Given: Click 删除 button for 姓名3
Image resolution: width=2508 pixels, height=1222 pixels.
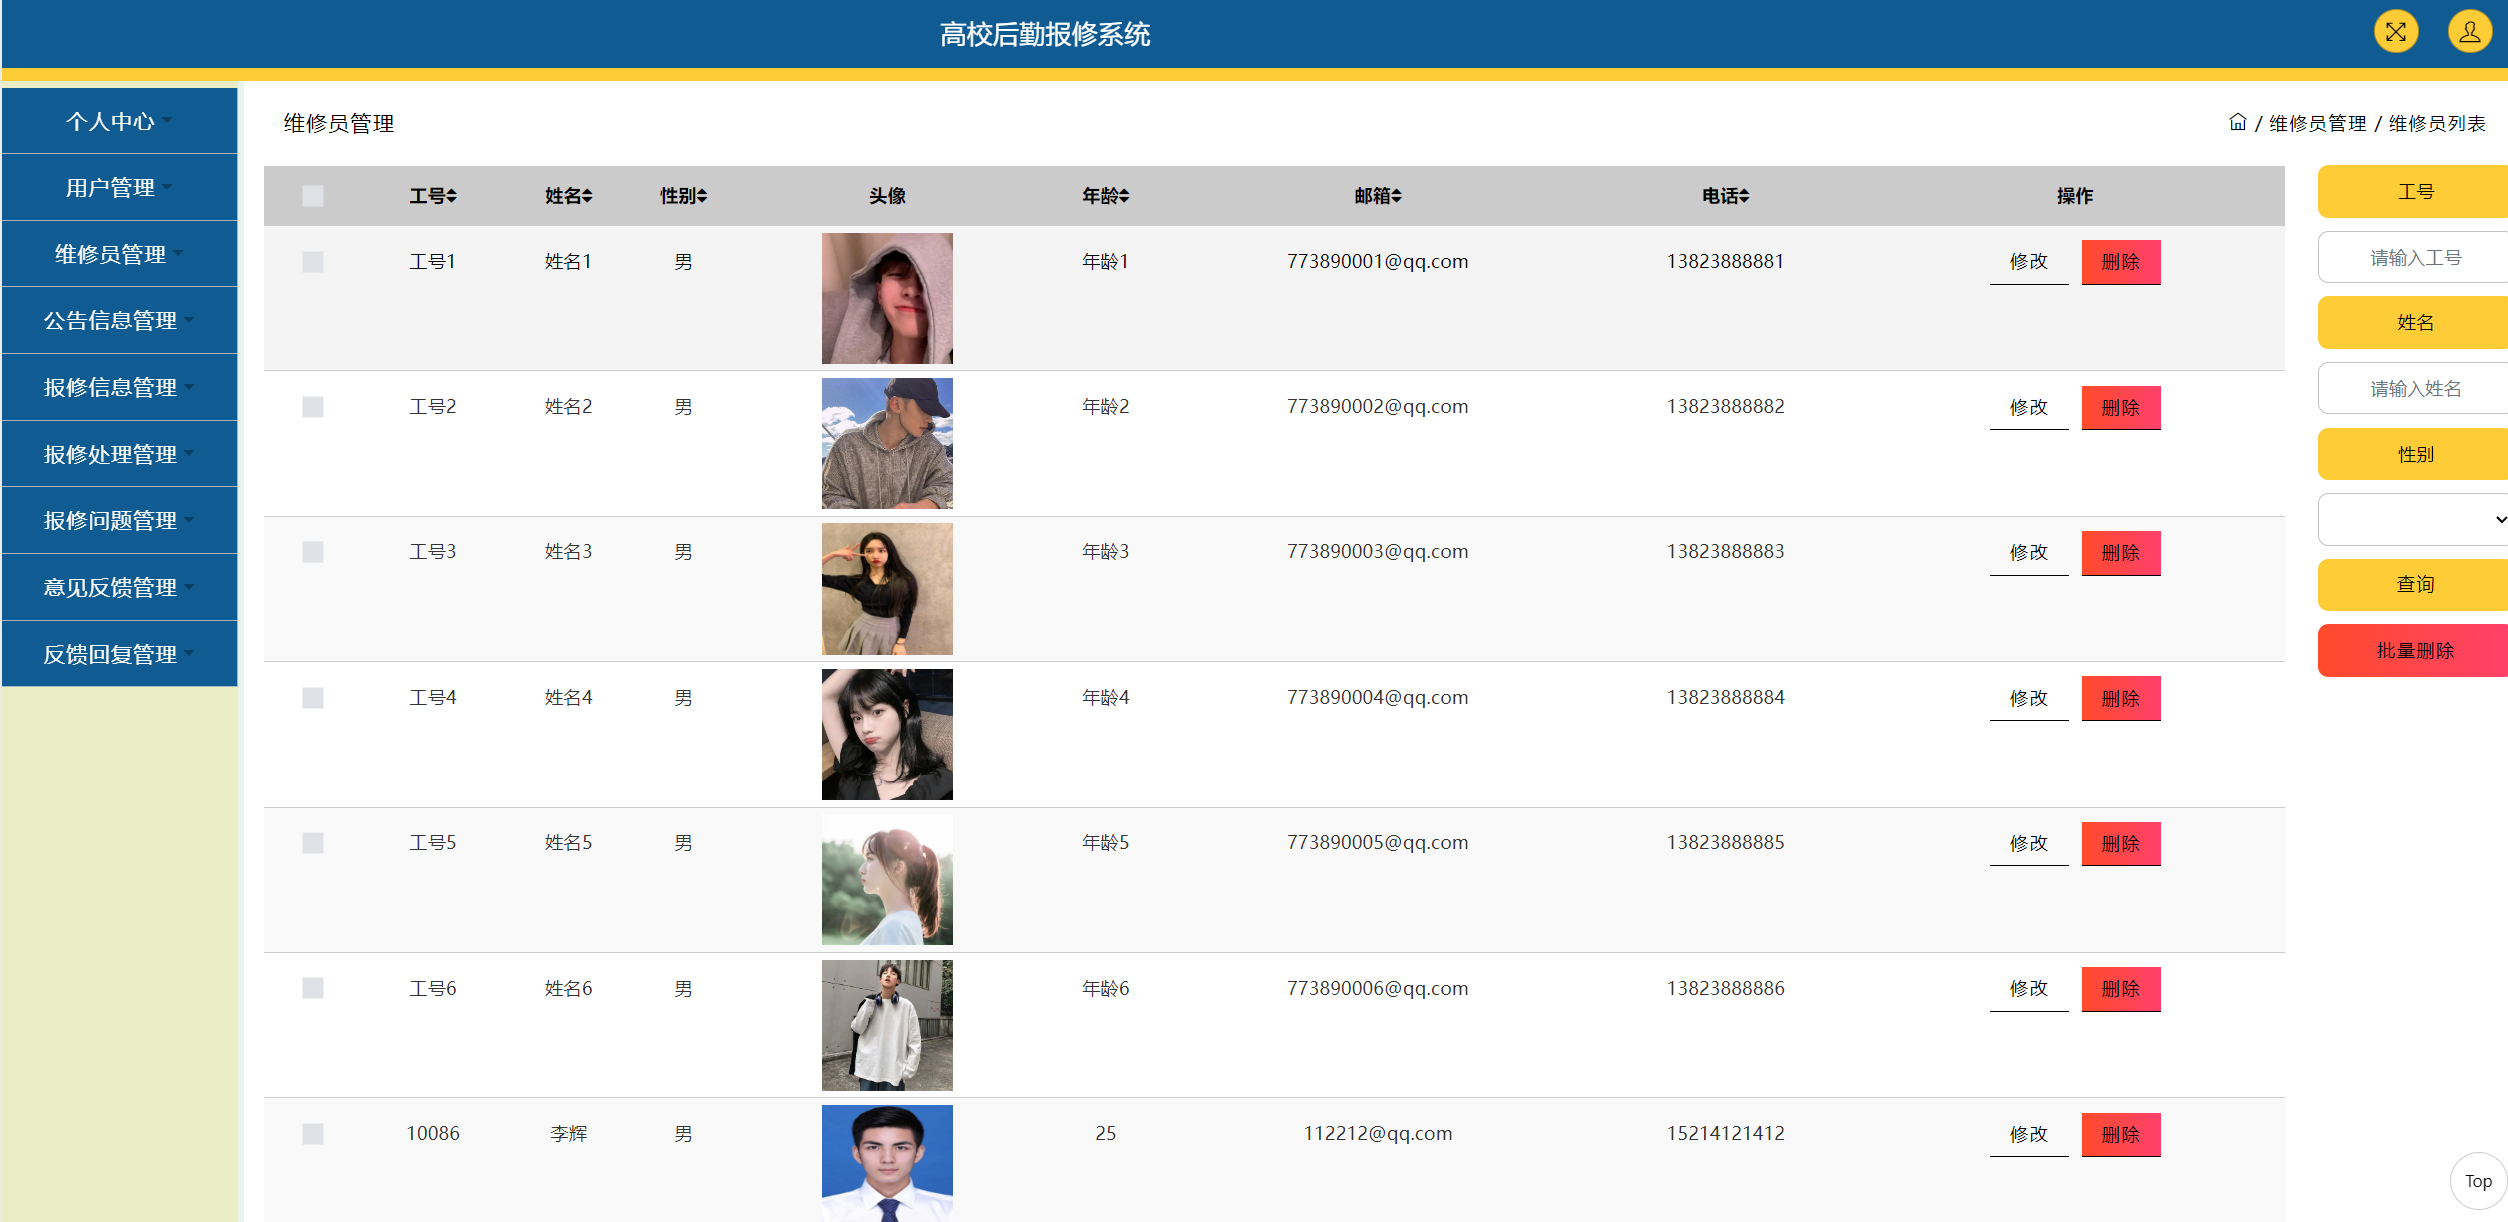Looking at the screenshot, I should (2120, 553).
